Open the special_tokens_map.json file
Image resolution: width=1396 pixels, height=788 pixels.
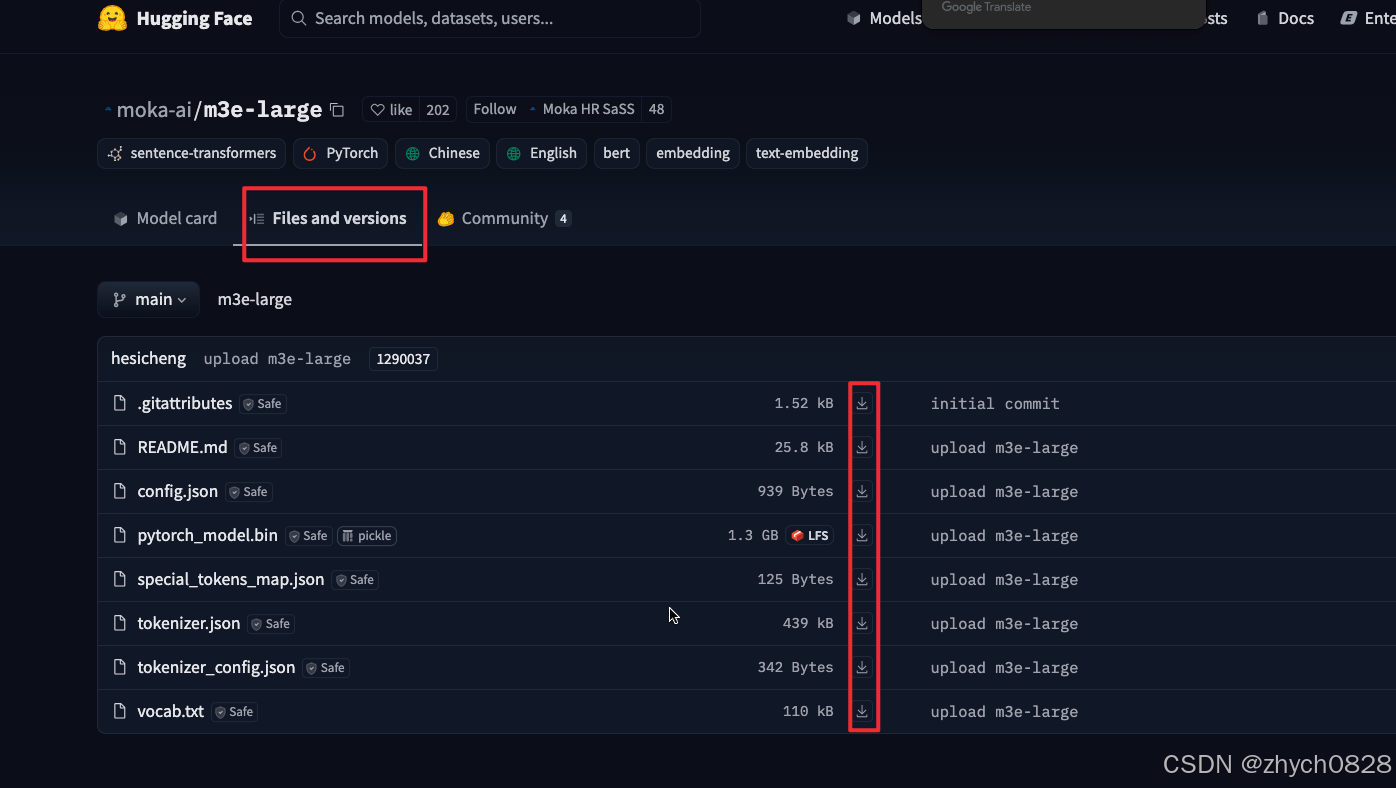coord(231,579)
